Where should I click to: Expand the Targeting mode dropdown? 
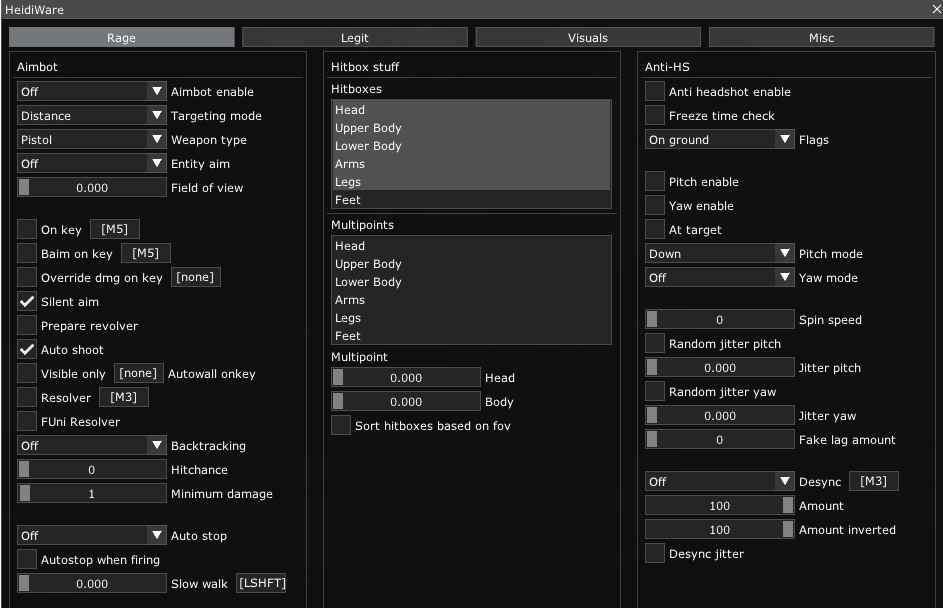tap(91, 115)
